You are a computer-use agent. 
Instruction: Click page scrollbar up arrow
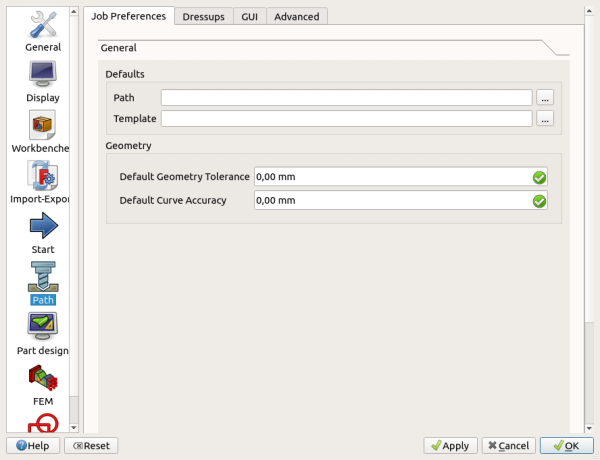(589, 11)
